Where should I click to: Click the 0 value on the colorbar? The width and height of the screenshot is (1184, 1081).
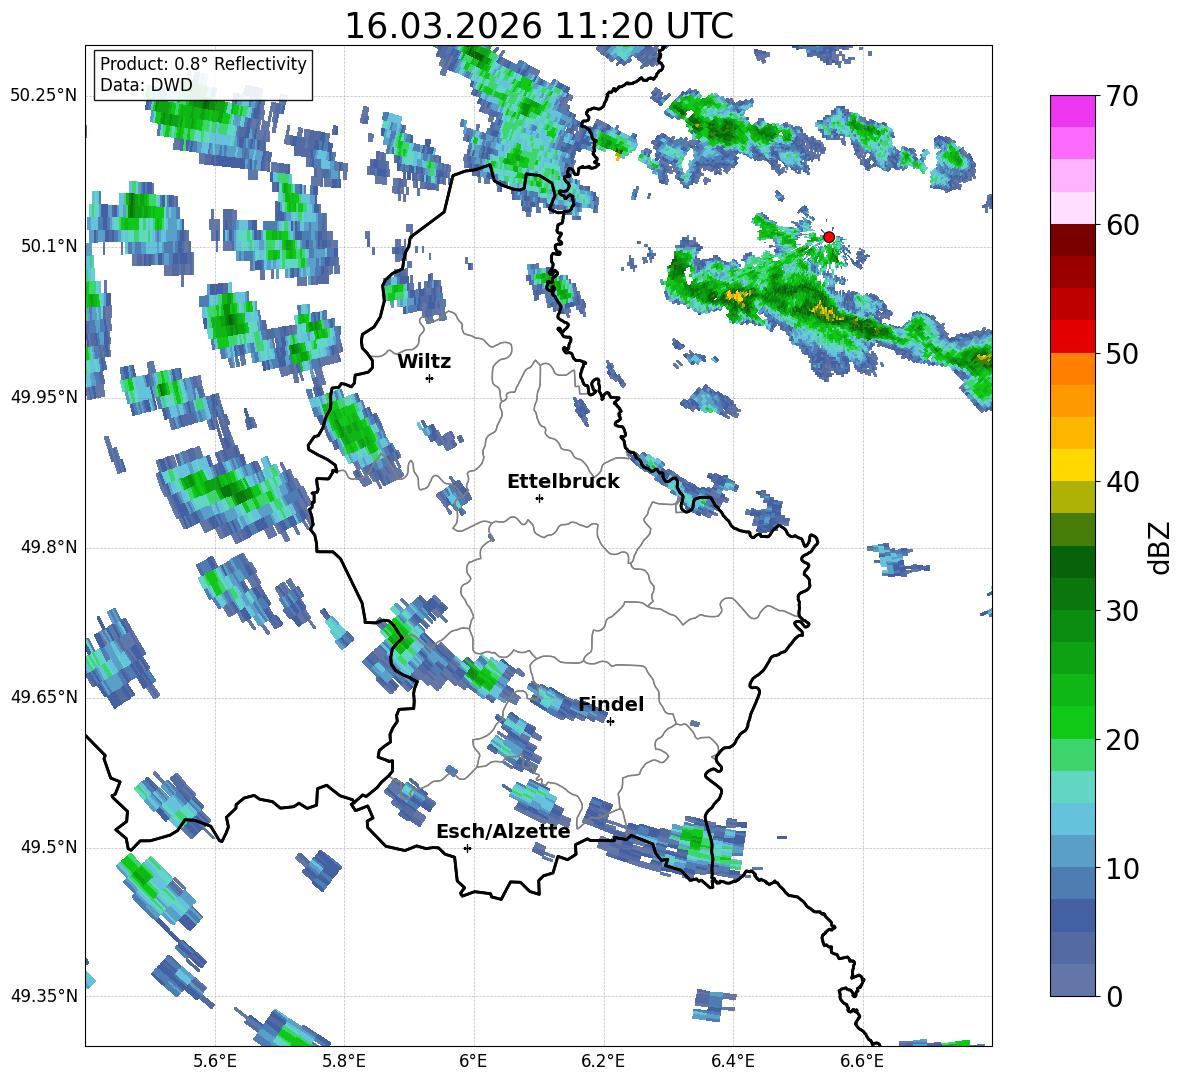[x=1114, y=996]
